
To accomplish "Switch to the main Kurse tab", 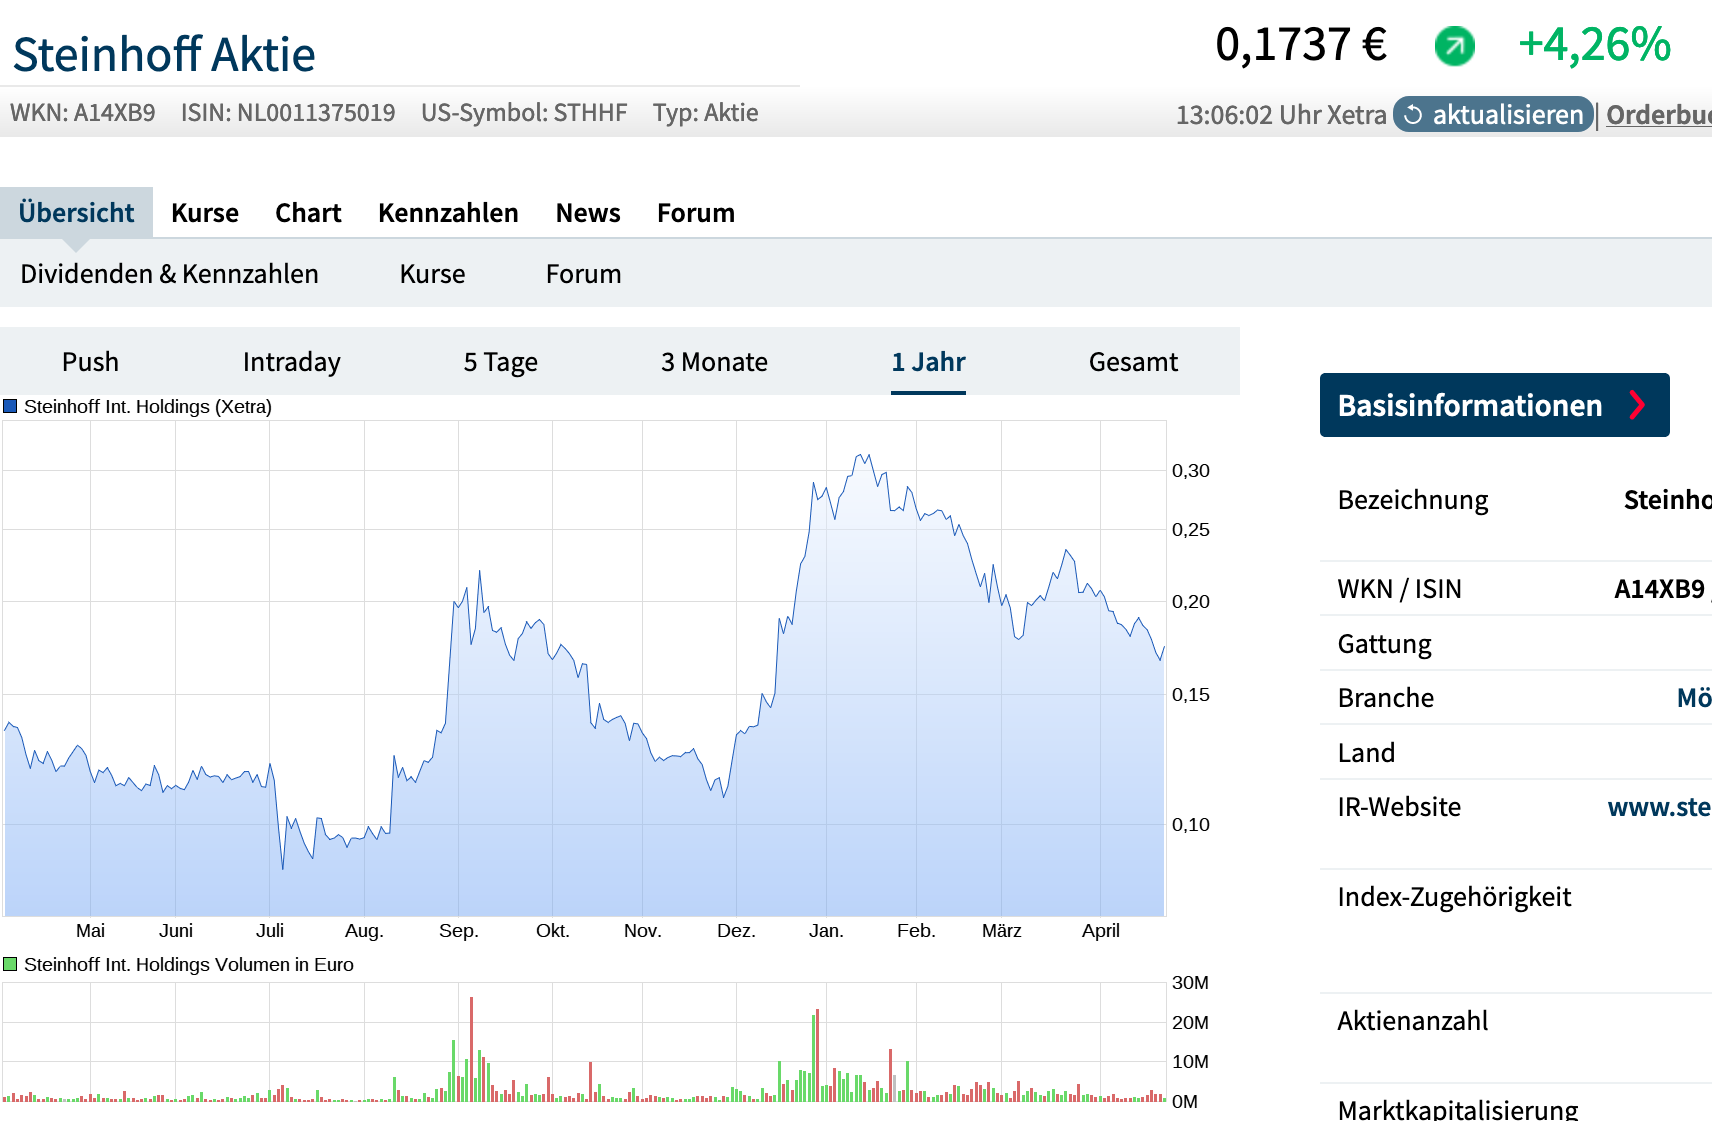I will pos(205,213).
